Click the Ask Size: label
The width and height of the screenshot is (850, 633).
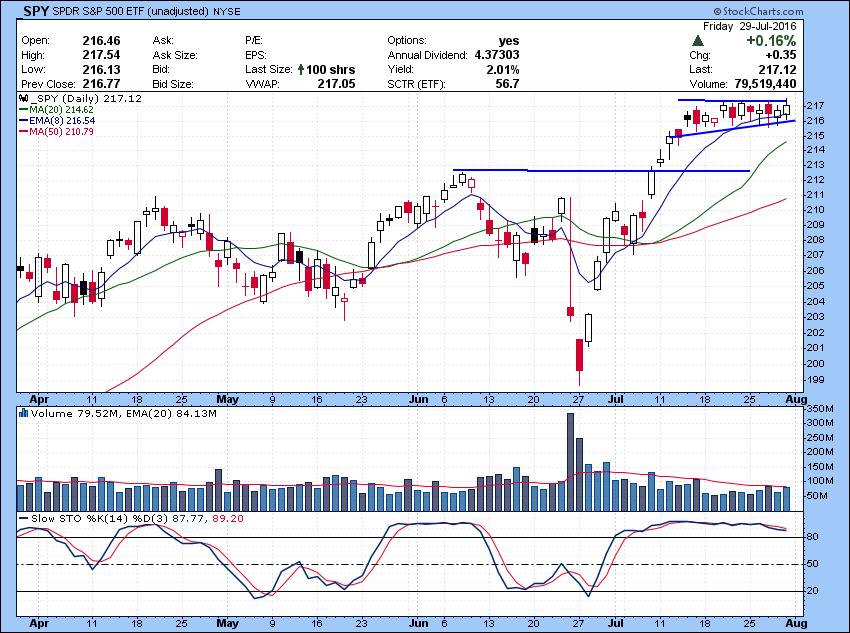click(x=175, y=55)
